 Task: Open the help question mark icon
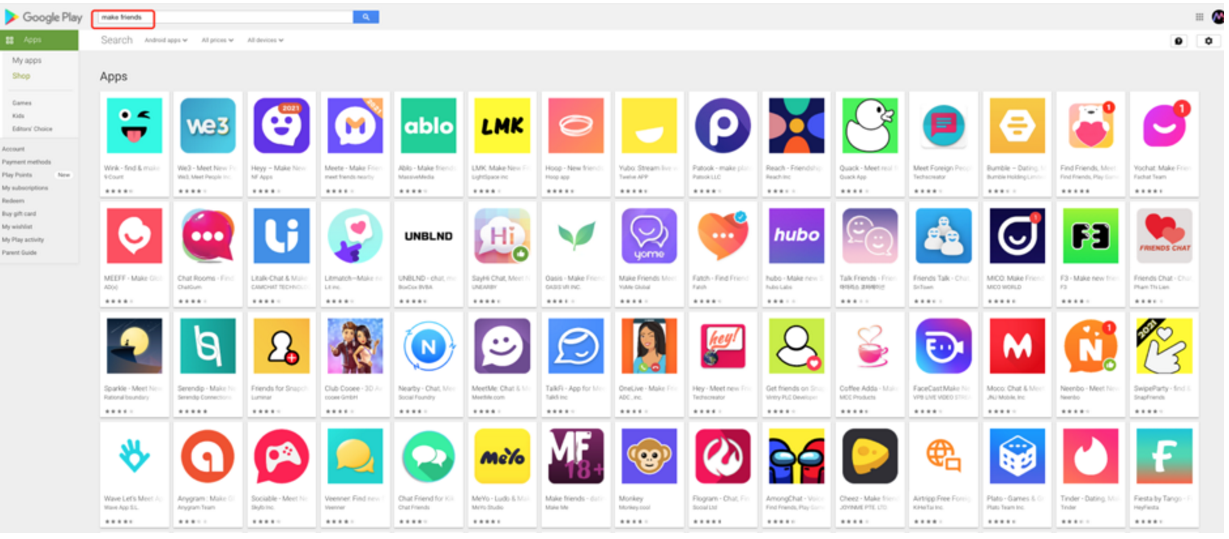pos(1179,41)
